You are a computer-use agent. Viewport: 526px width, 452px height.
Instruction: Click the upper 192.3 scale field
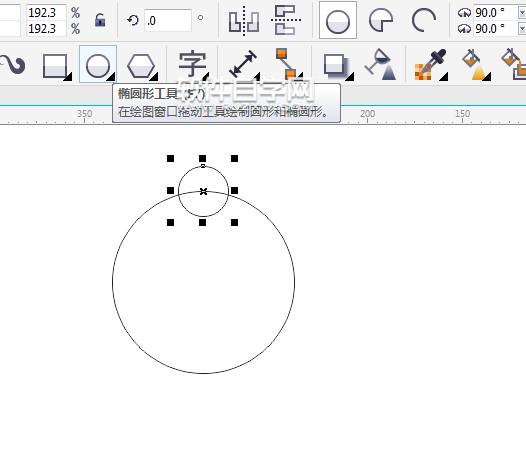point(46,12)
